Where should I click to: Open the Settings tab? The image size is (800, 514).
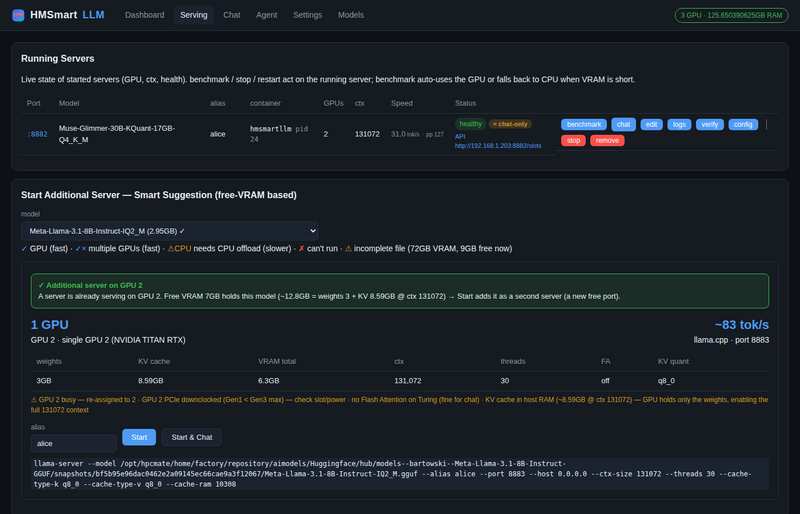pos(307,15)
